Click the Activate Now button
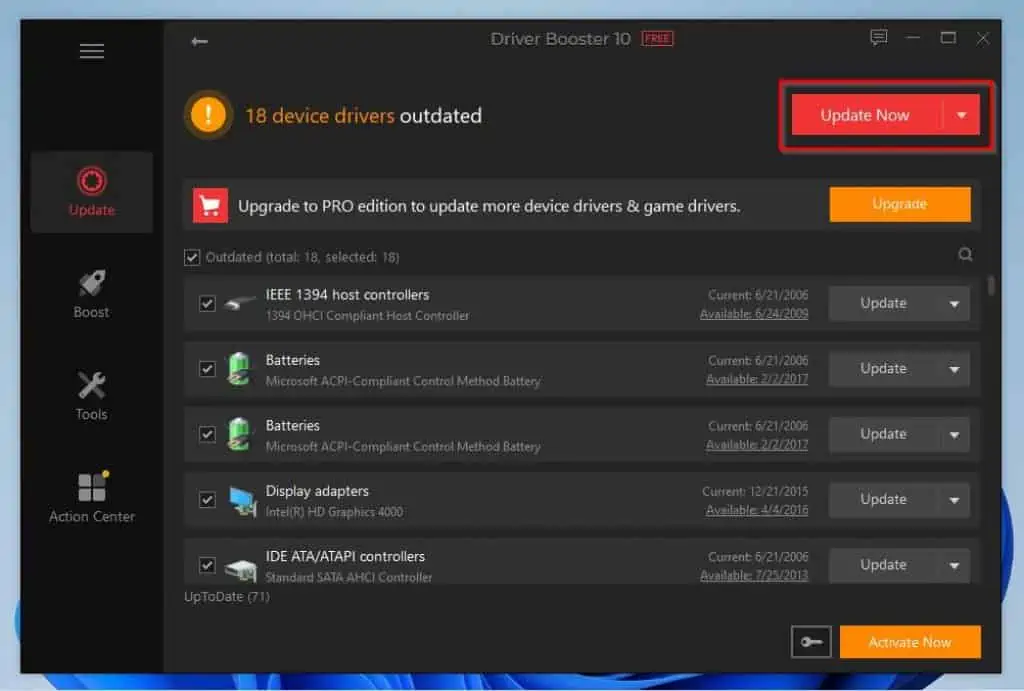 tap(910, 641)
